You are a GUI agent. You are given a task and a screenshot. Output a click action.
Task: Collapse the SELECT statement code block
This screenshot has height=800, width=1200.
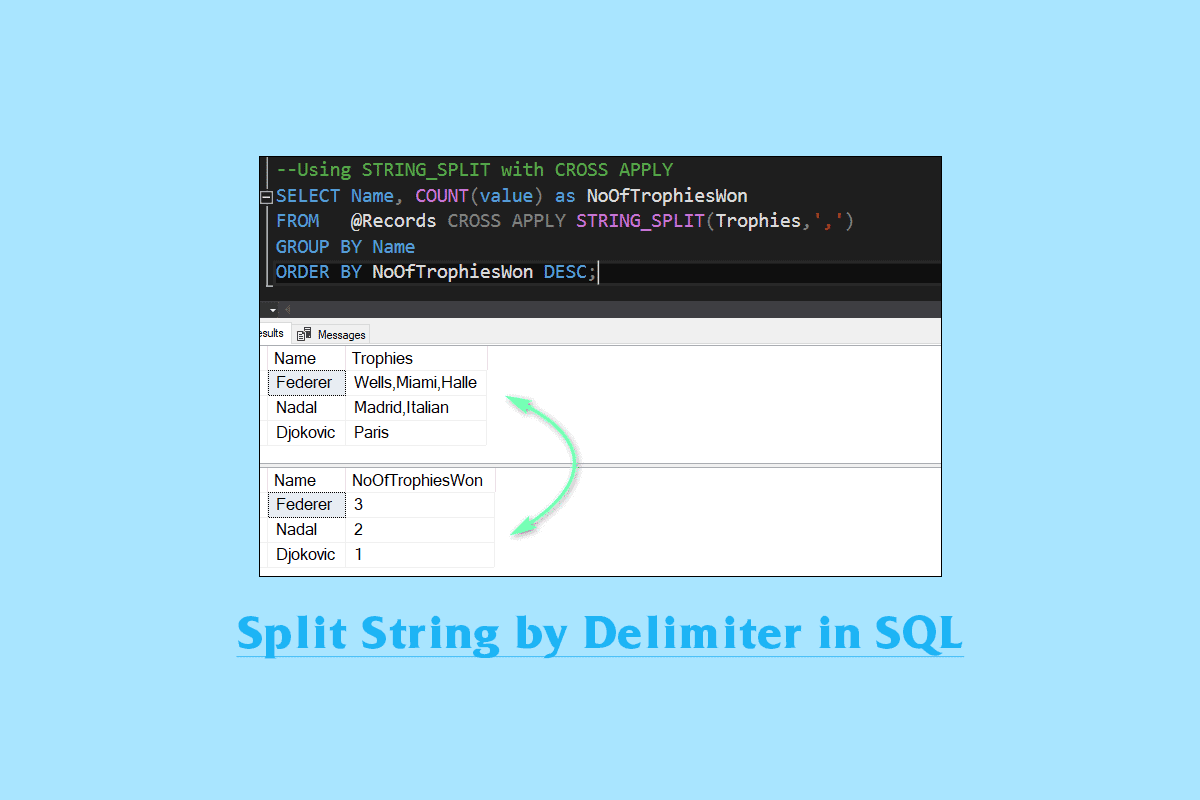[265, 195]
